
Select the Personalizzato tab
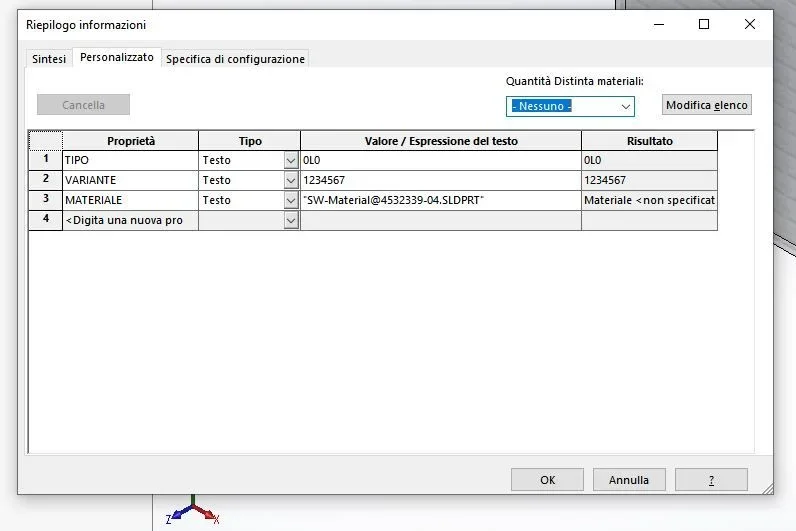(117, 57)
